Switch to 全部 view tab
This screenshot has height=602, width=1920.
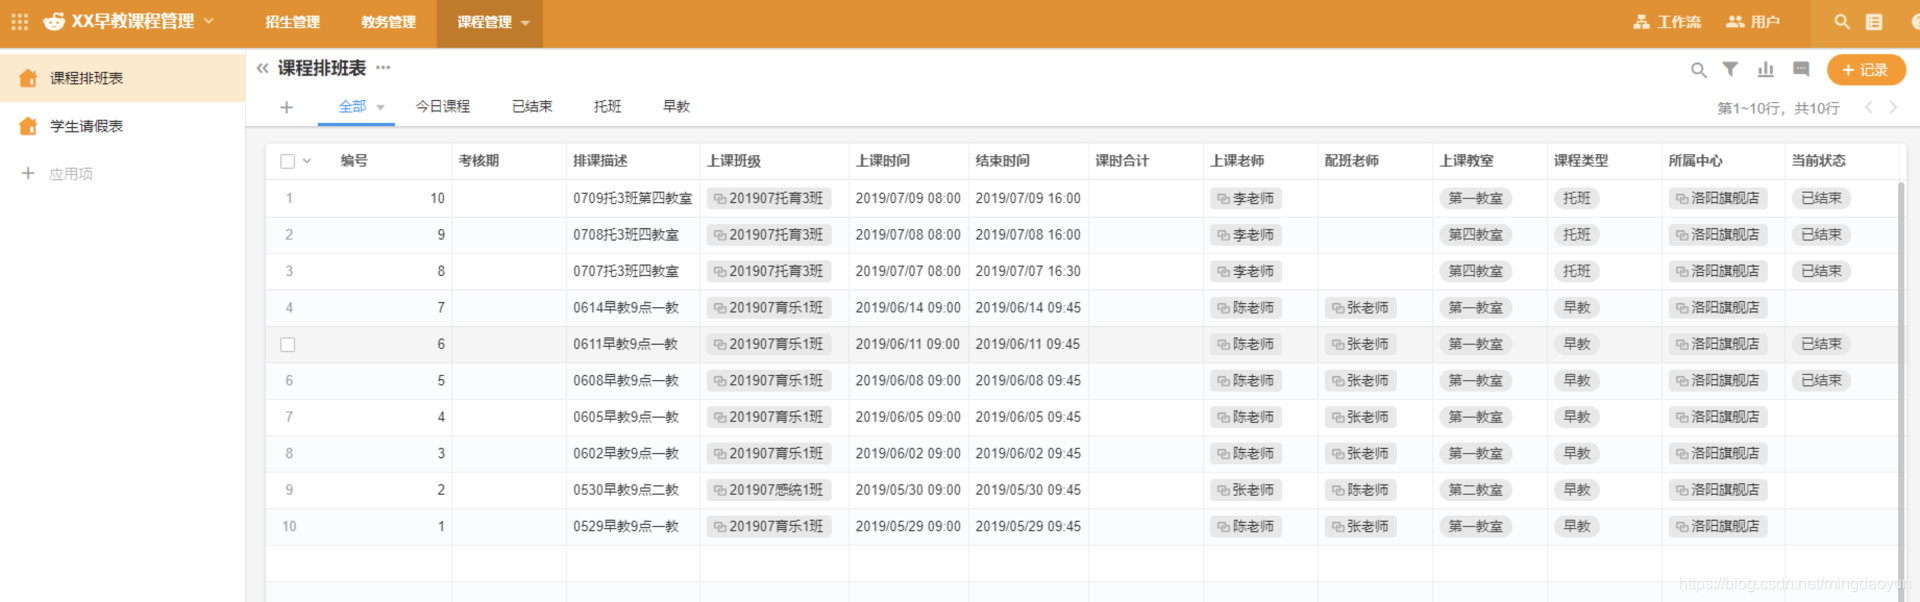tap(352, 106)
